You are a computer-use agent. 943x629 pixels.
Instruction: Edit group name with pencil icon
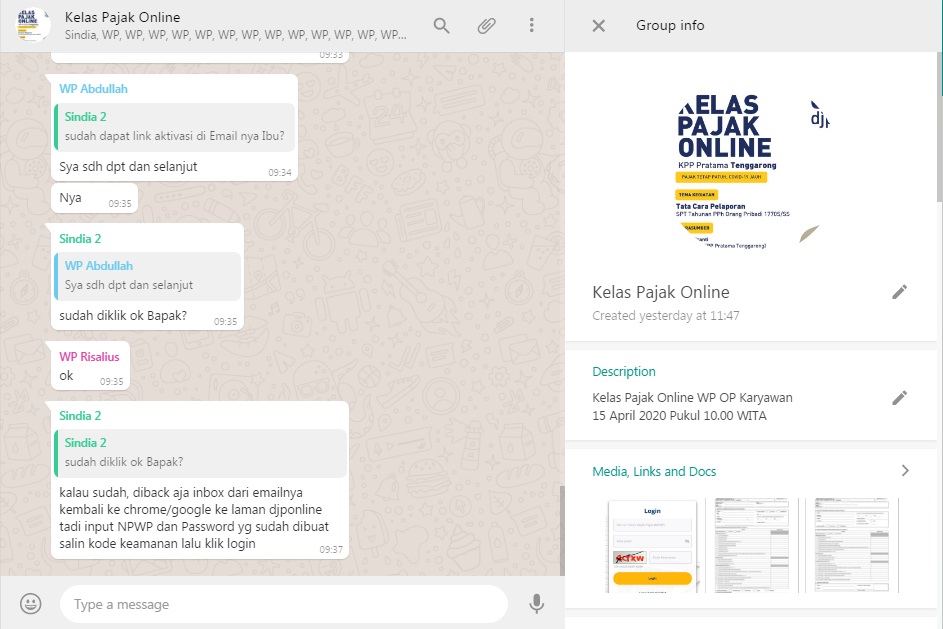click(x=900, y=292)
